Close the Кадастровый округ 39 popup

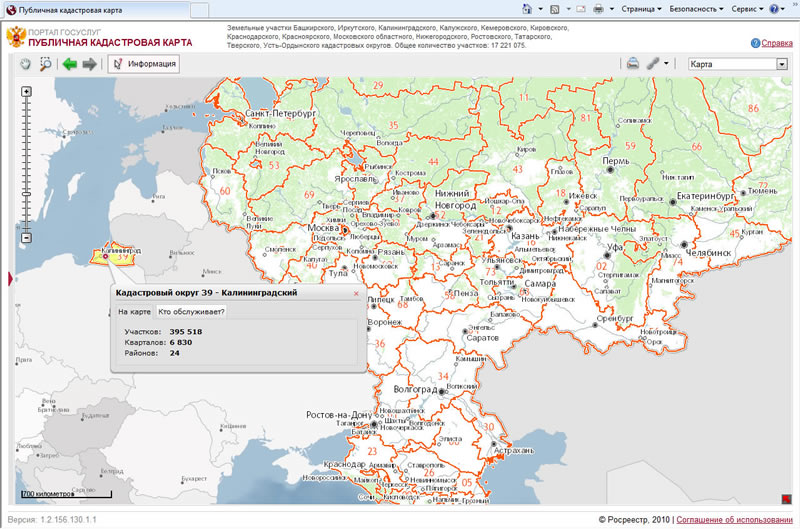(x=356, y=293)
